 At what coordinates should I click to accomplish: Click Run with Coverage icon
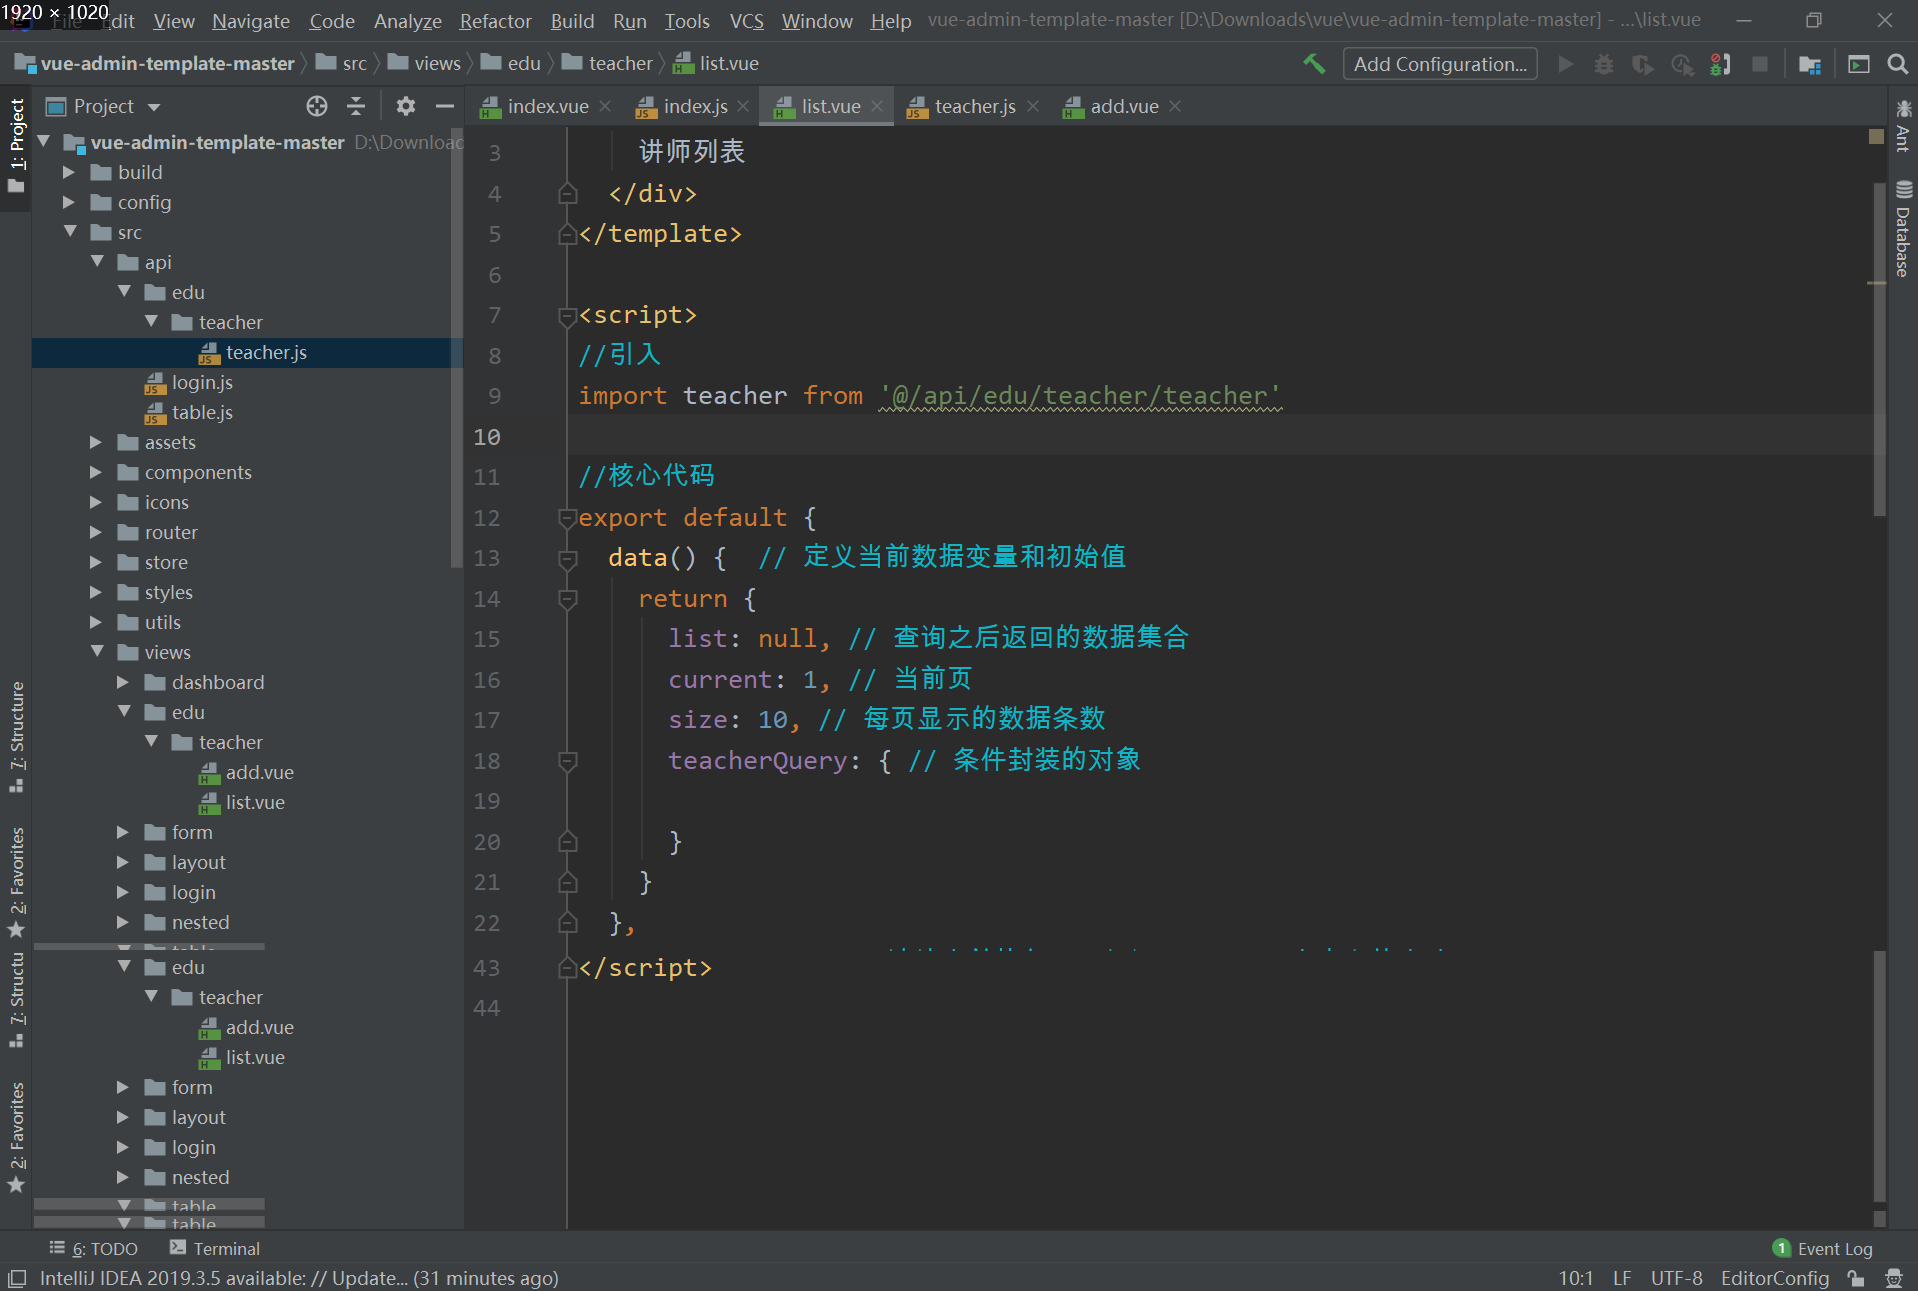click(1642, 64)
